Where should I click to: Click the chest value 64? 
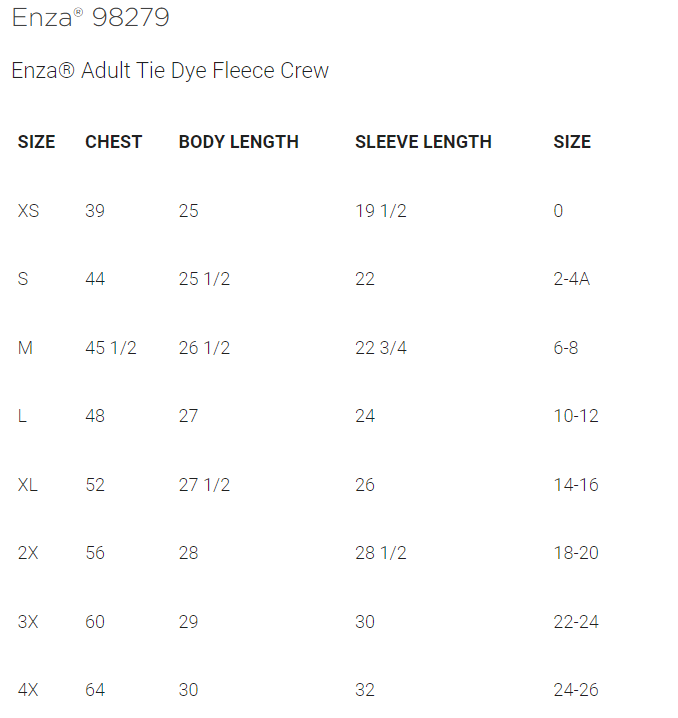pos(95,690)
